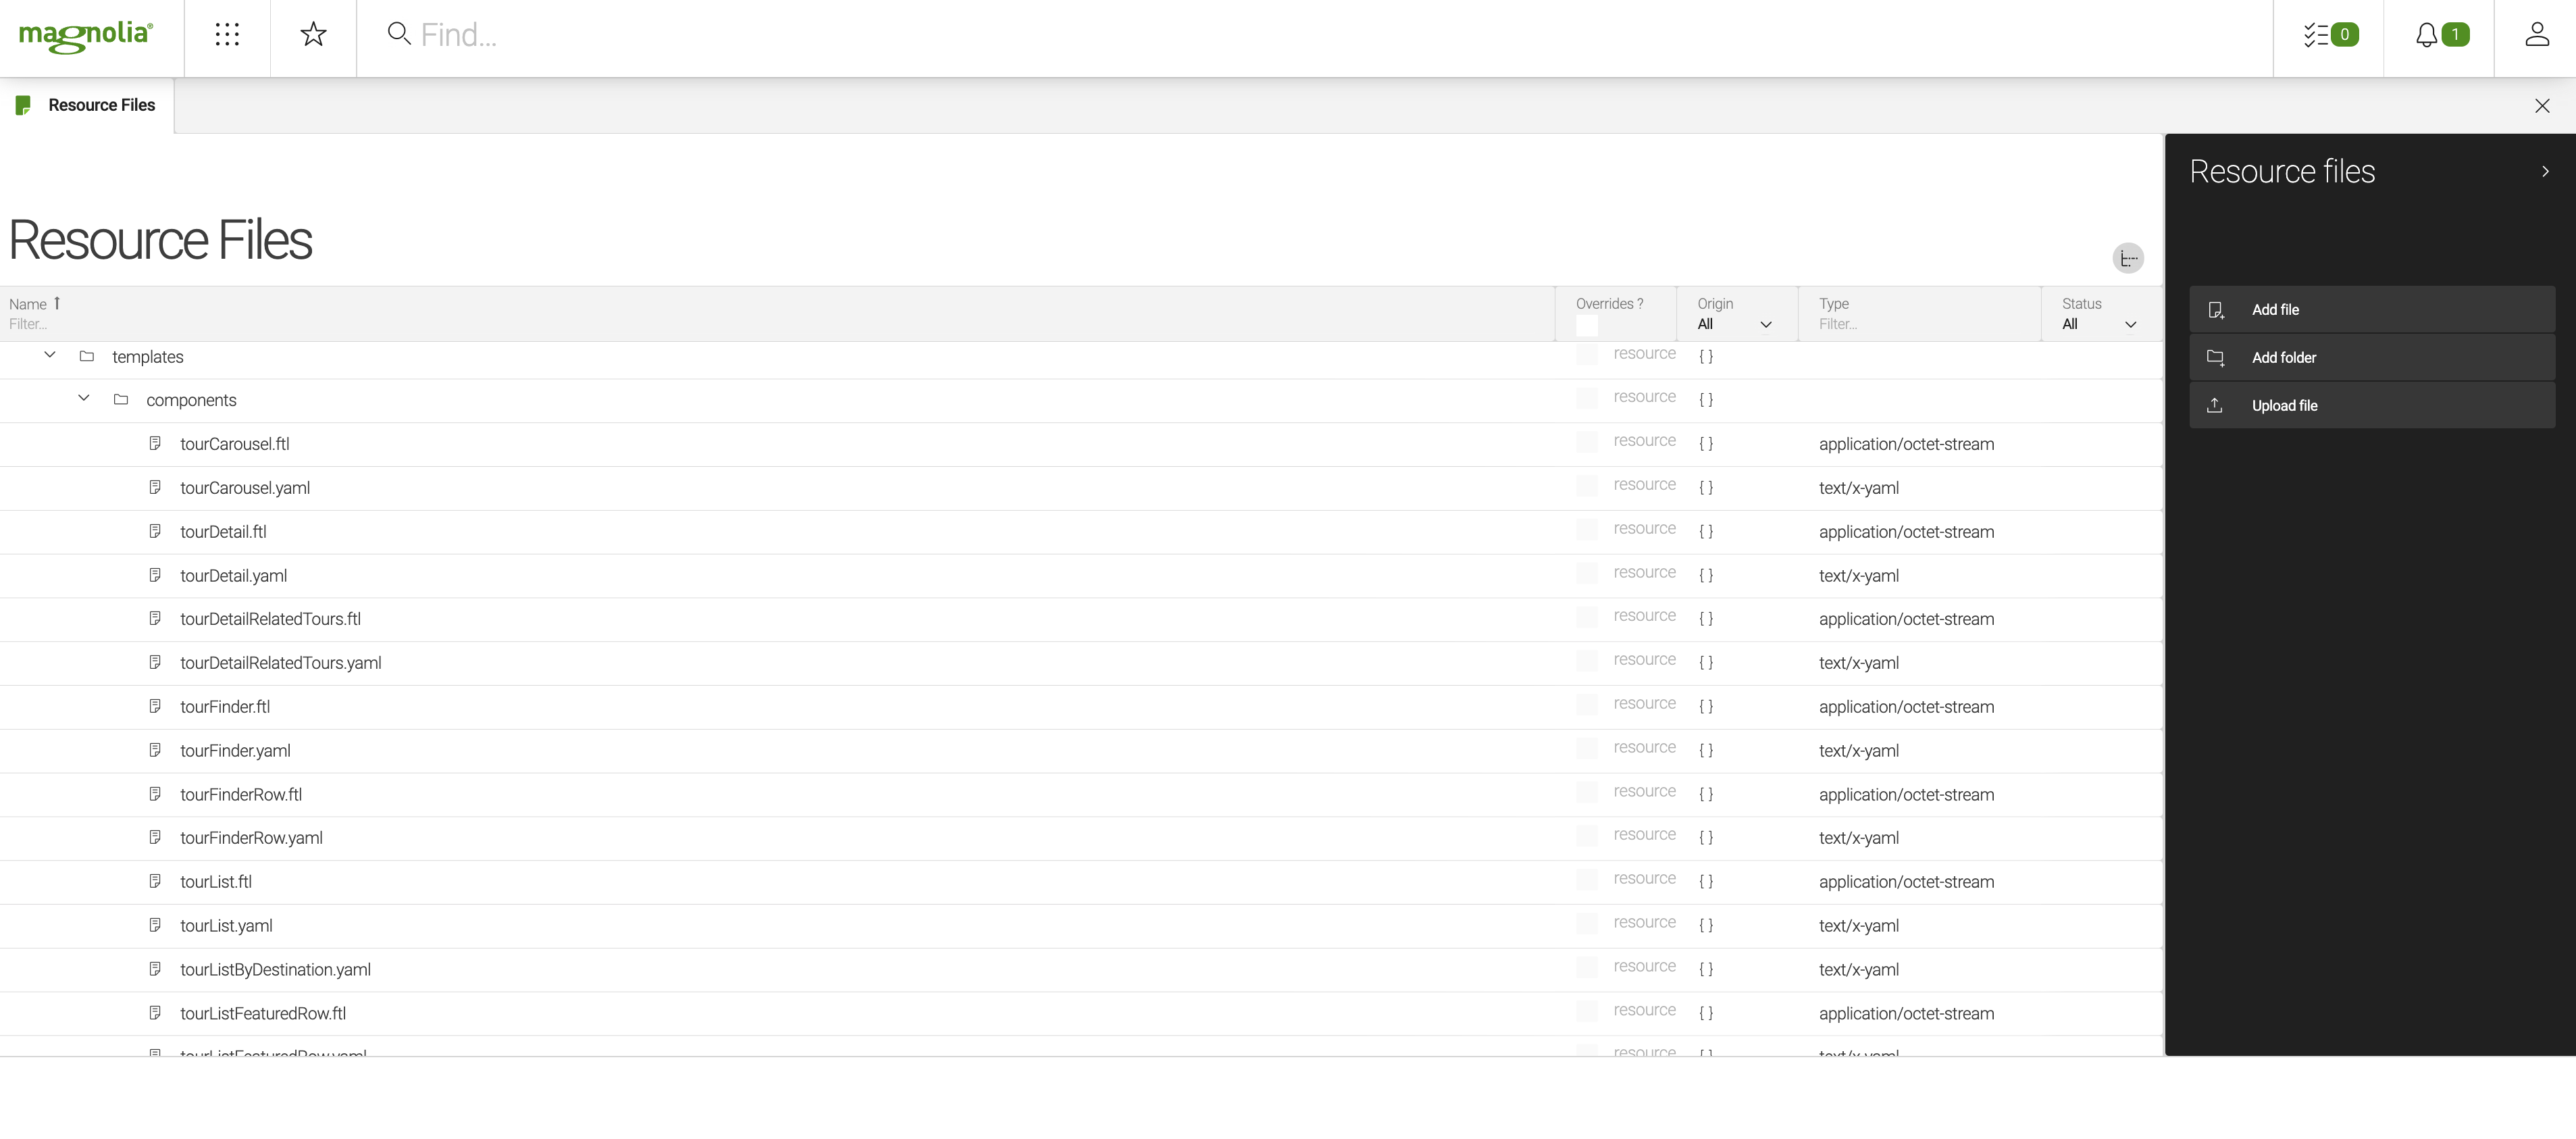Close the Resource Files app

click(2542, 106)
